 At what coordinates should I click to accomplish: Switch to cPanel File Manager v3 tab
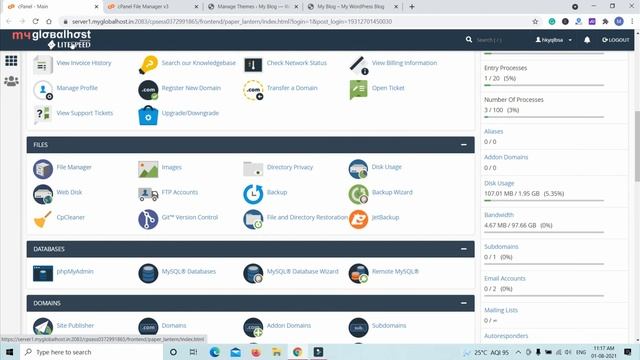pos(152,7)
